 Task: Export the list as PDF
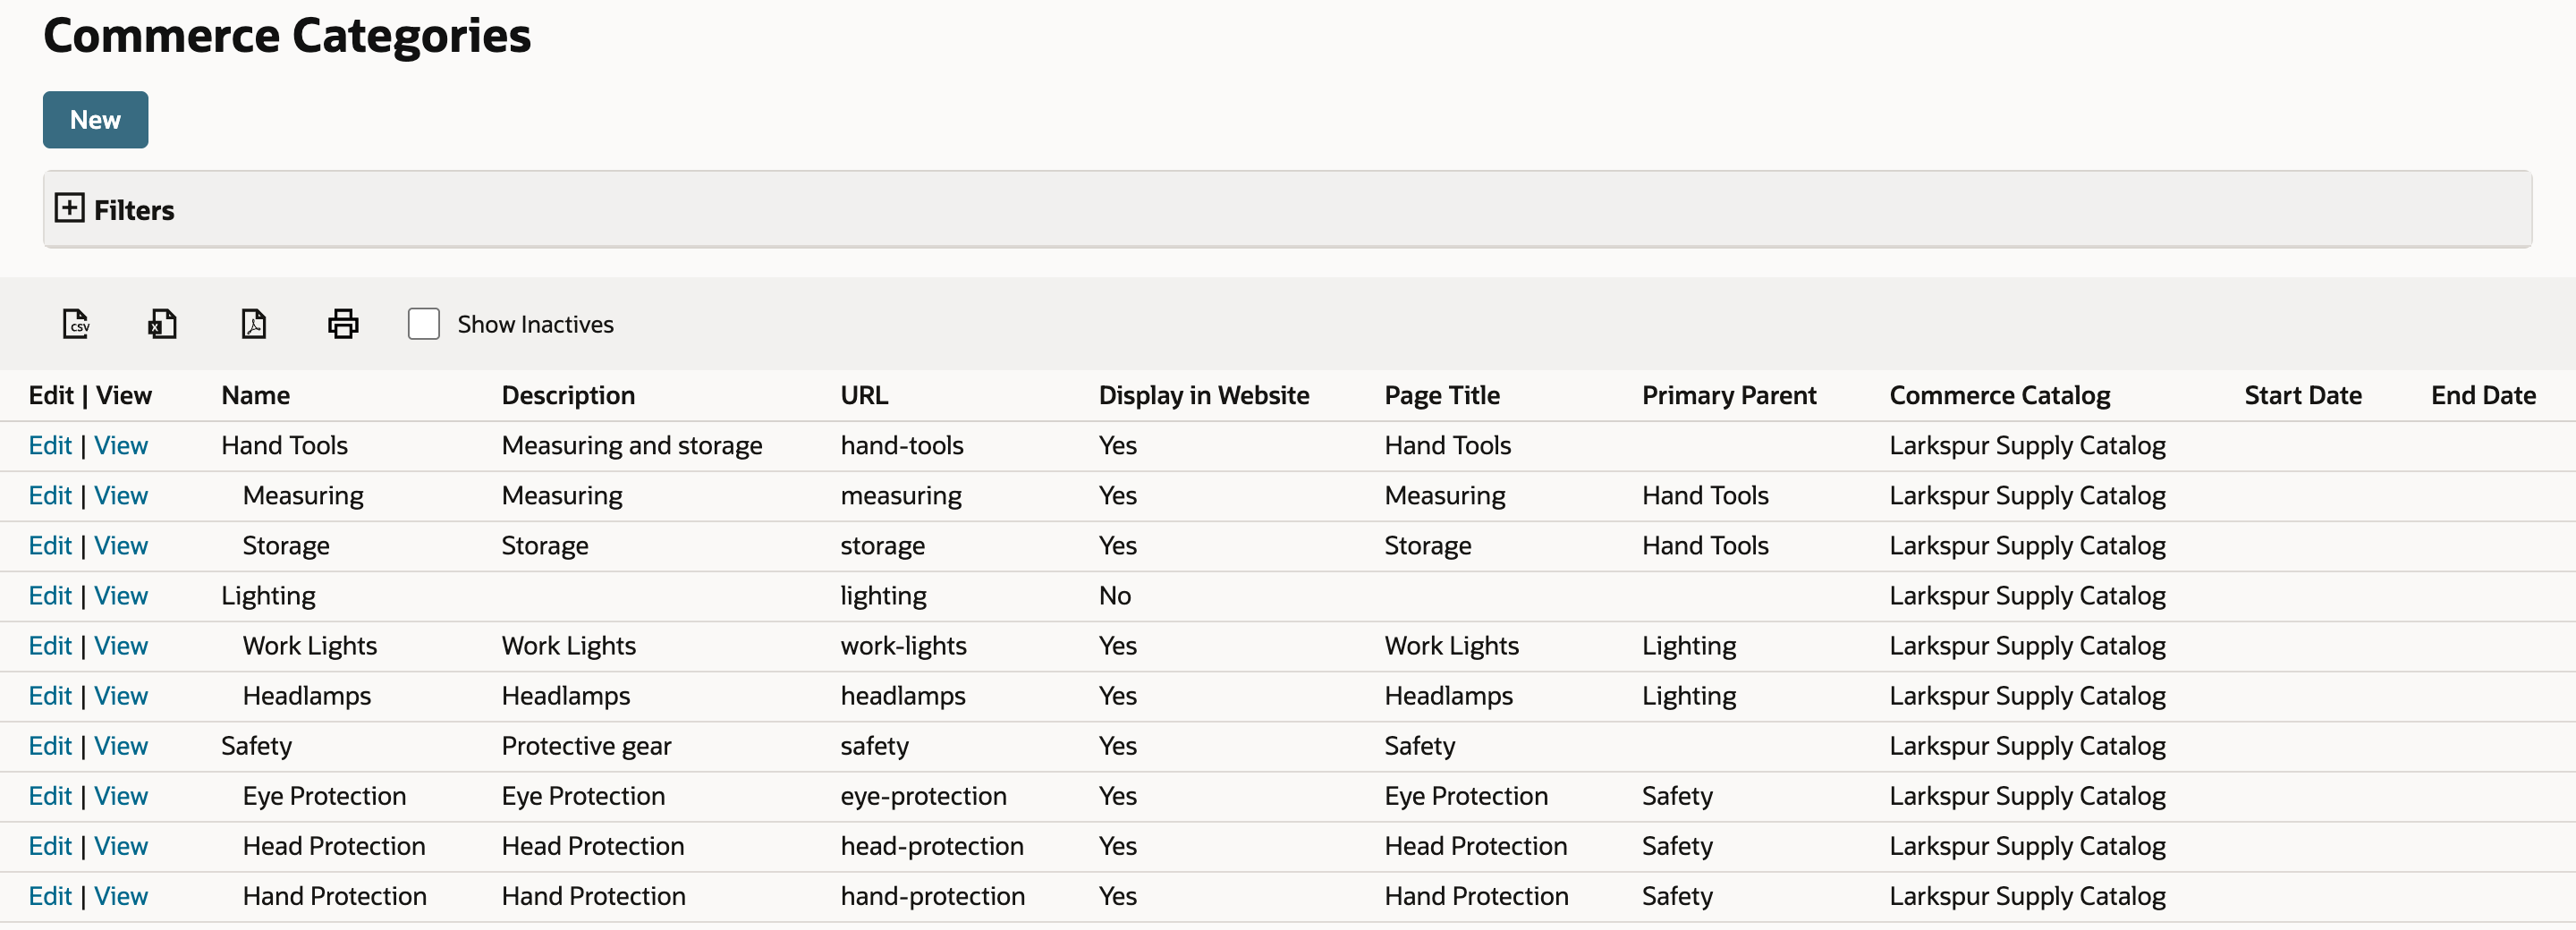[x=254, y=324]
